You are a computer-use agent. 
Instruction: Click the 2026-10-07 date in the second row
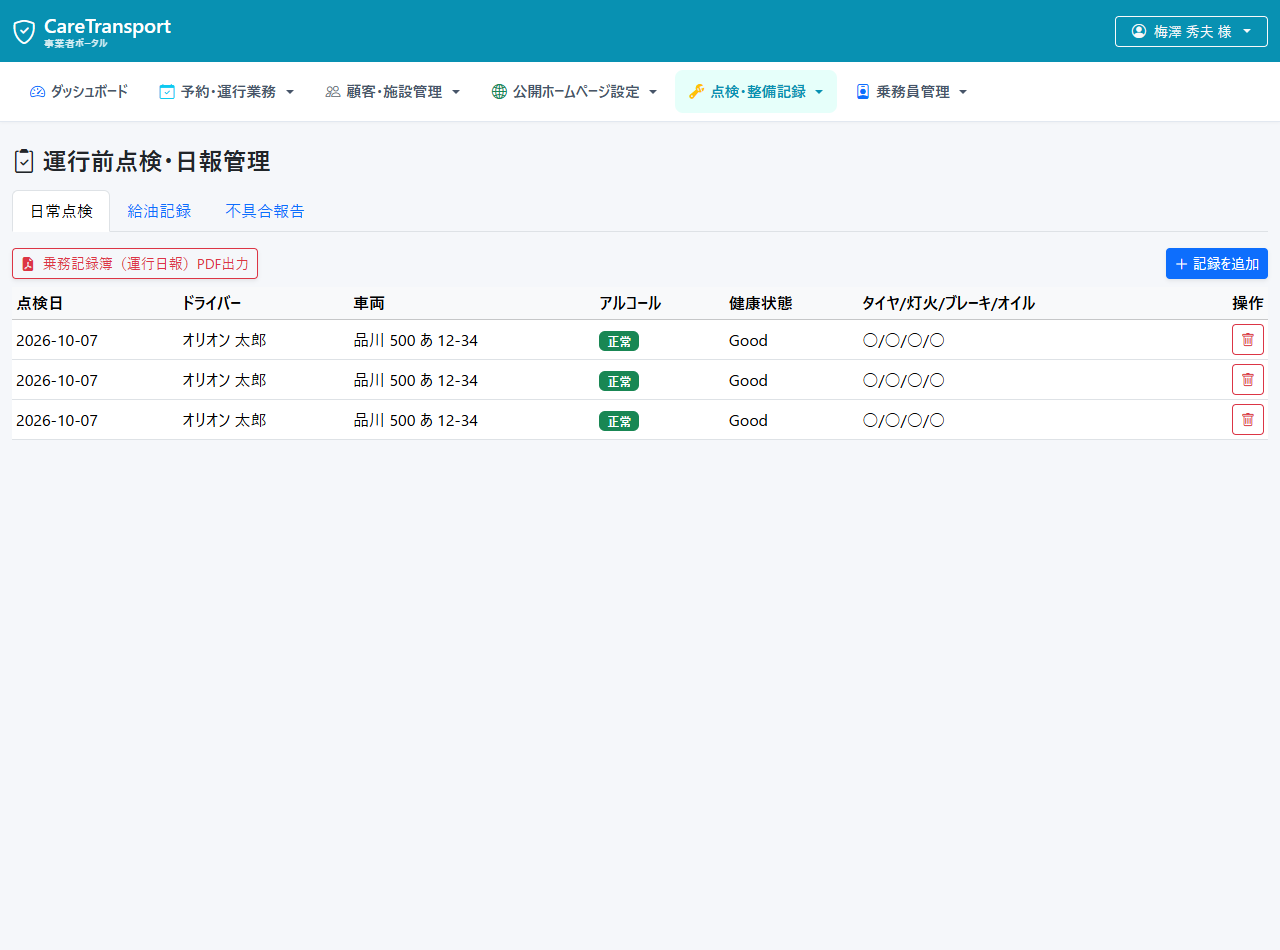pos(57,380)
